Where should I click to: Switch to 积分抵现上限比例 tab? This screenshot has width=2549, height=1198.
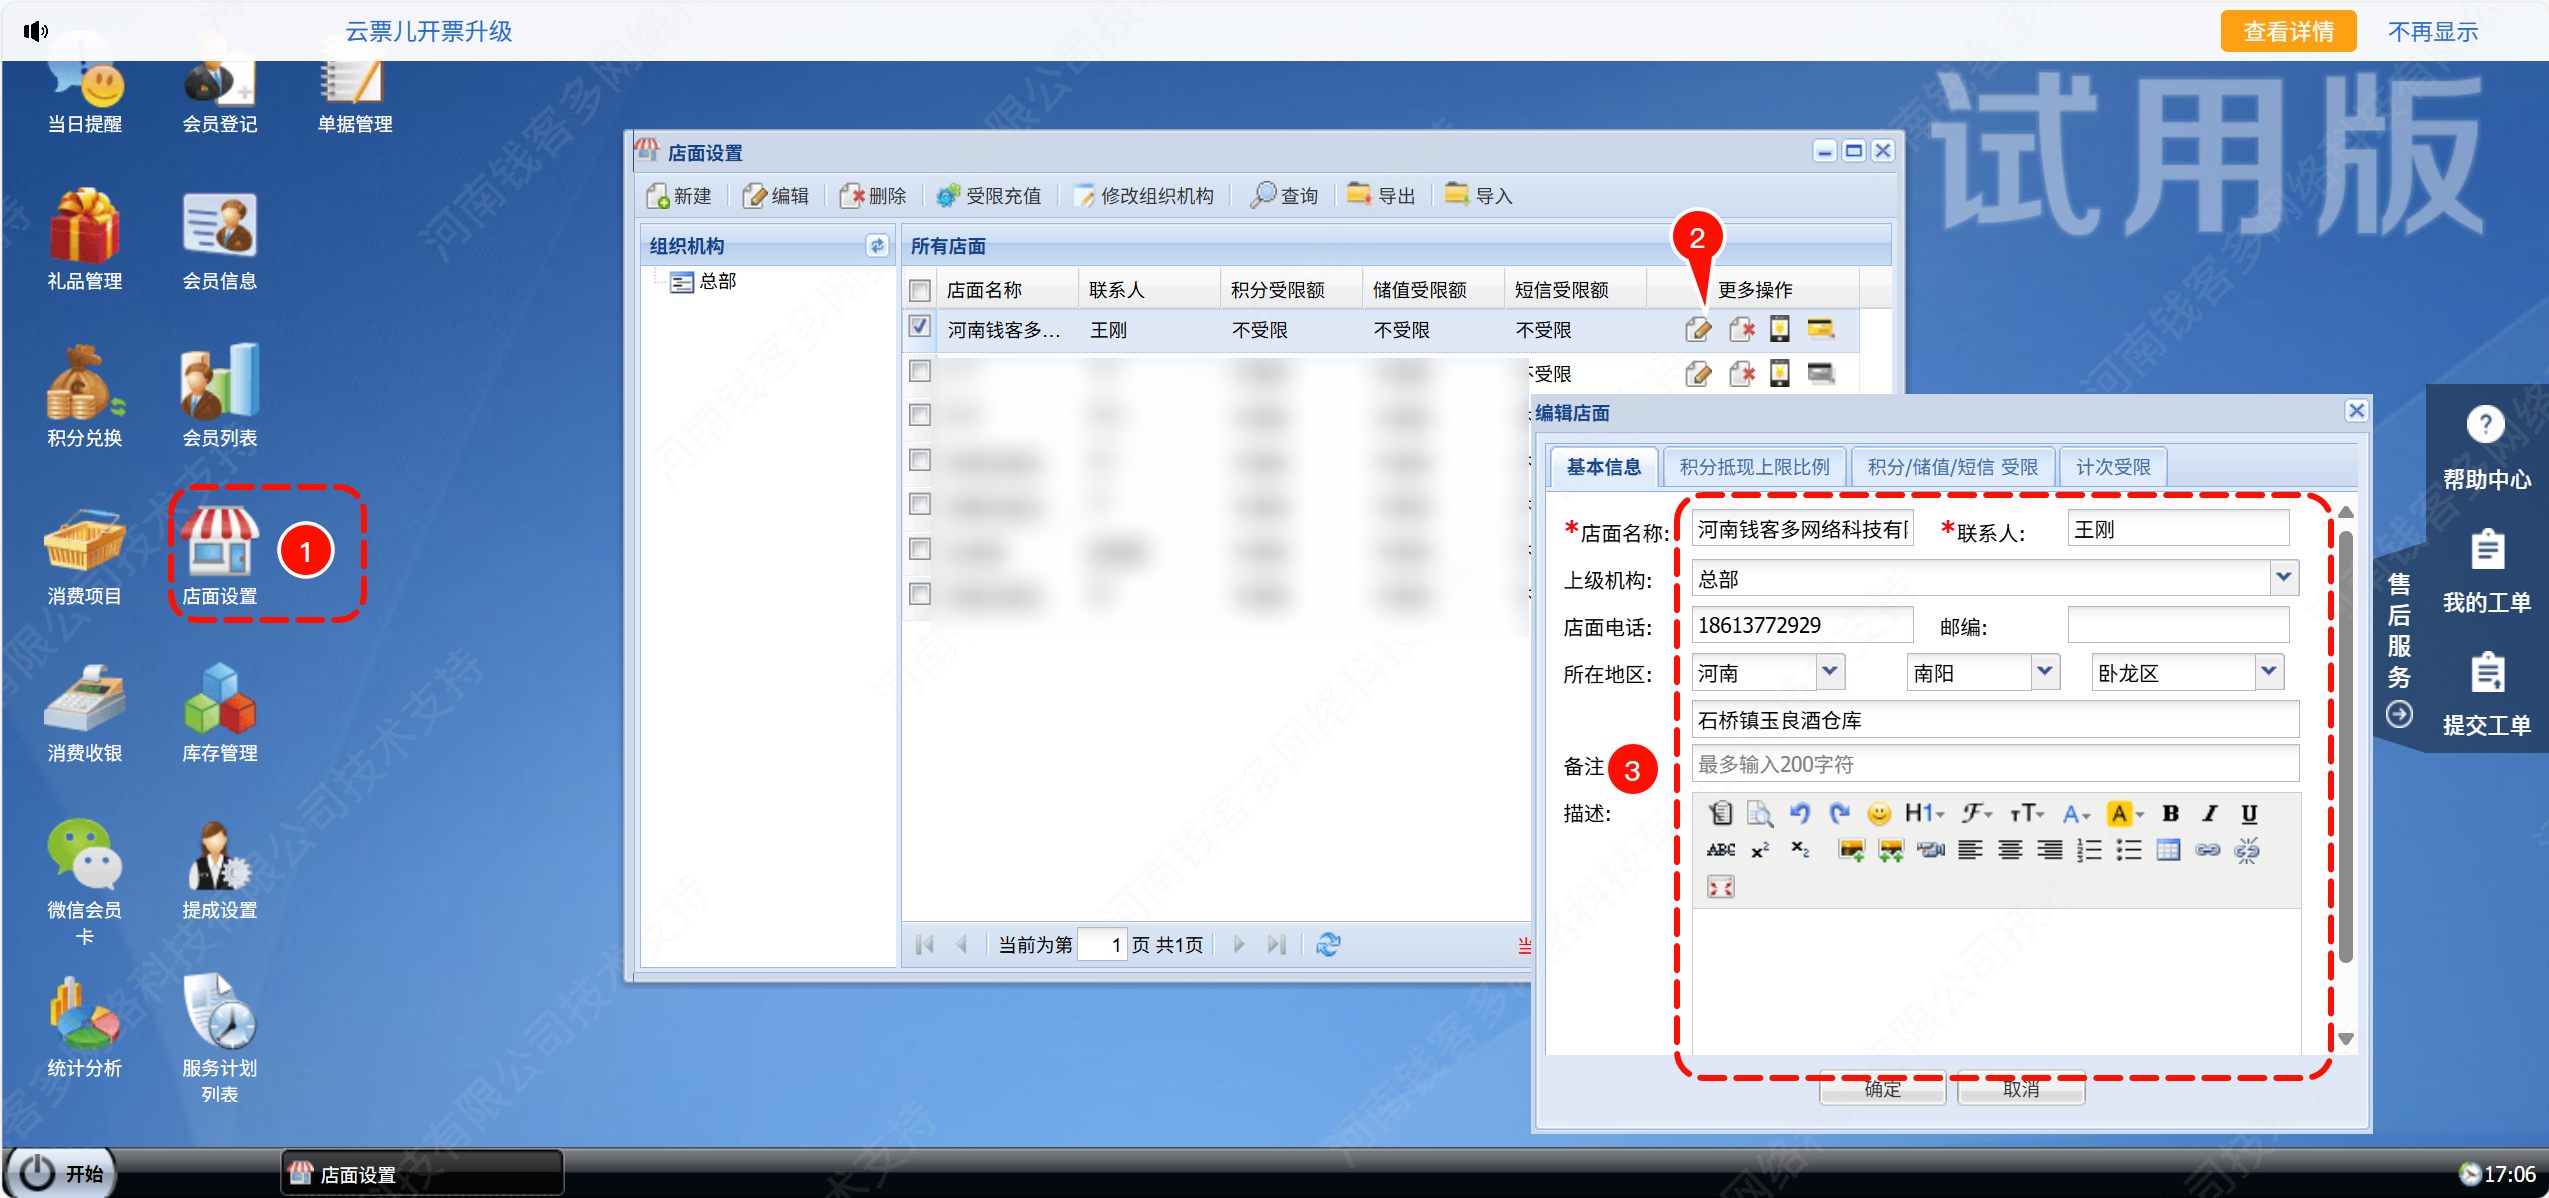(1754, 467)
